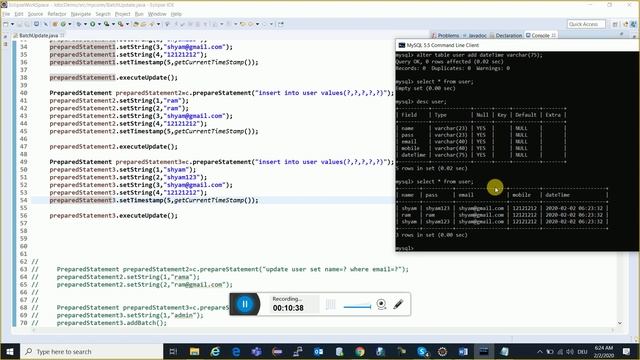Open the Project menu
The height and width of the screenshot is (360, 640).
122,14
